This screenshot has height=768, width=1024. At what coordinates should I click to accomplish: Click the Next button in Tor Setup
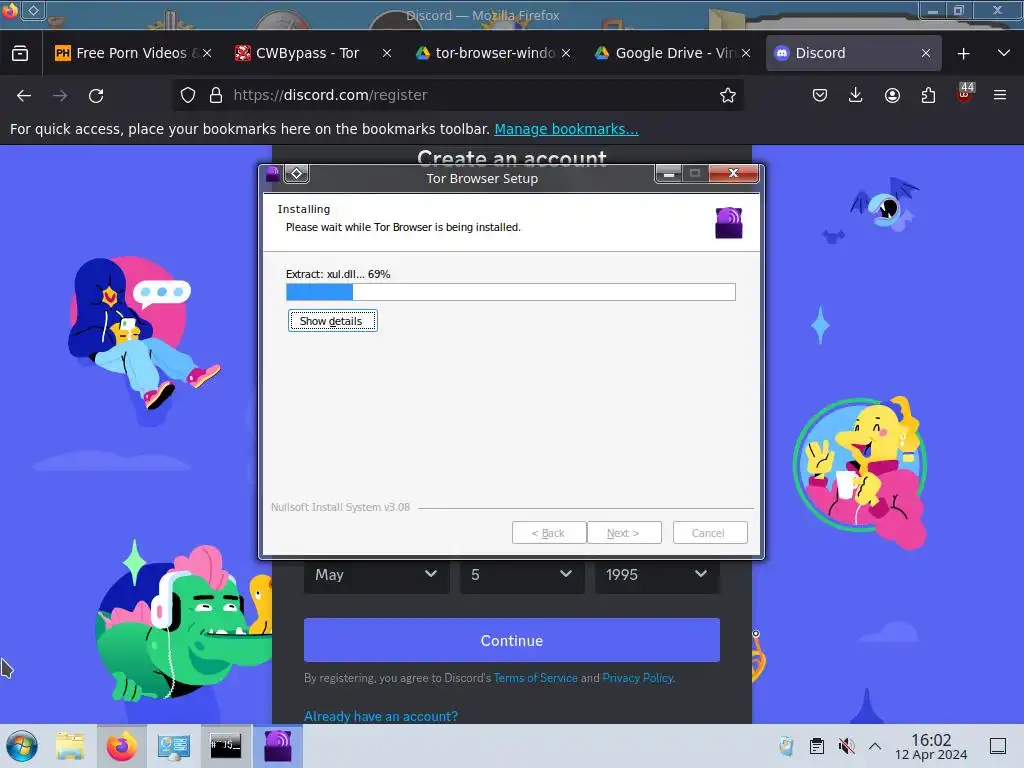coord(624,533)
